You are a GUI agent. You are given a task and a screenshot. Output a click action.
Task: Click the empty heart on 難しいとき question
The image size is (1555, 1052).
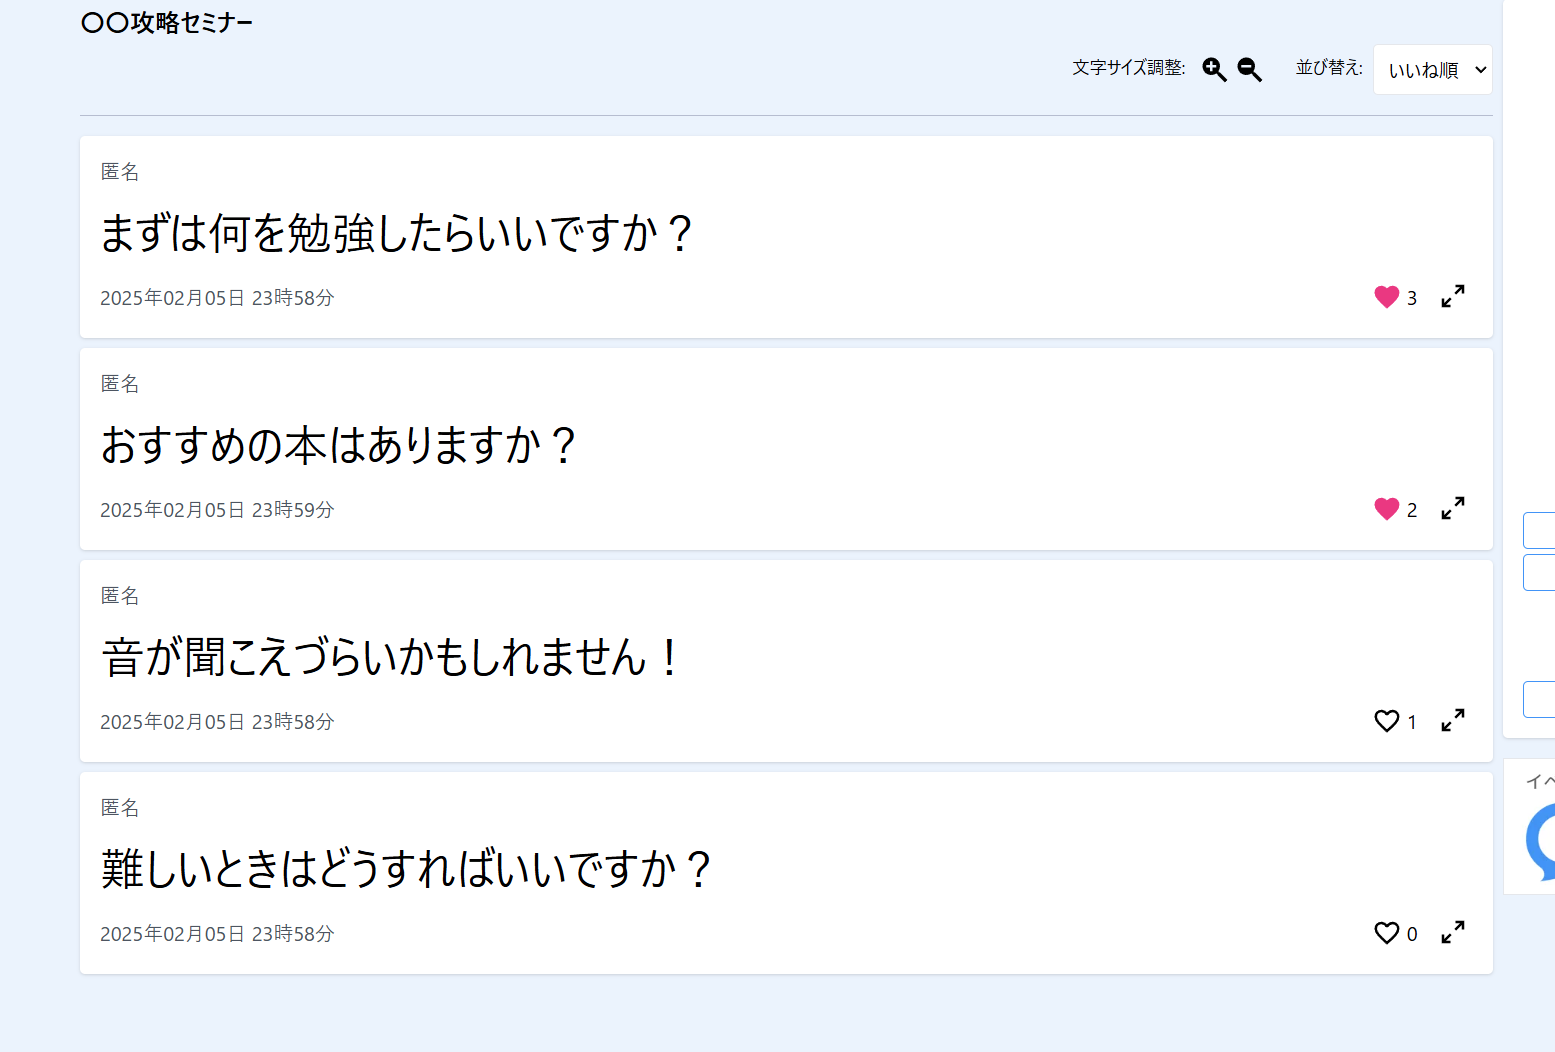[x=1387, y=932]
